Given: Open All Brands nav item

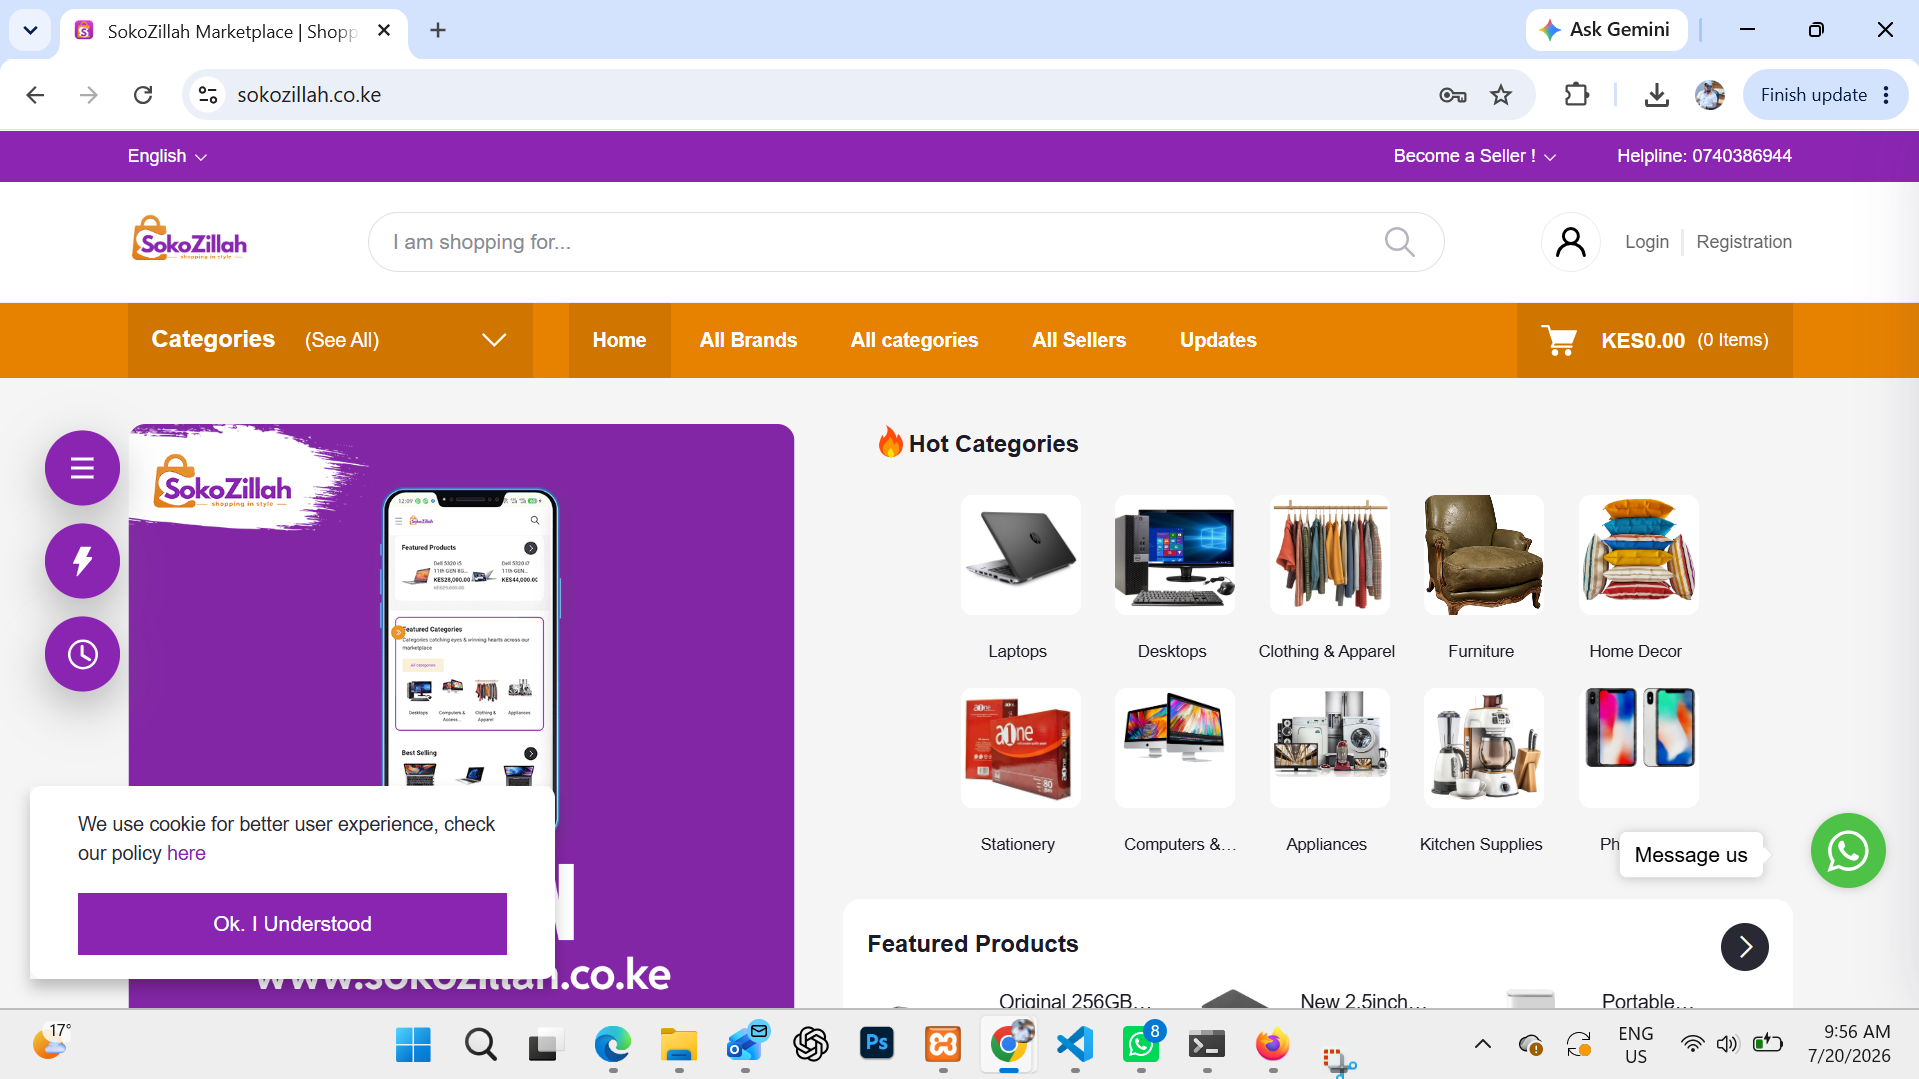Looking at the screenshot, I should tap(748, 340).
